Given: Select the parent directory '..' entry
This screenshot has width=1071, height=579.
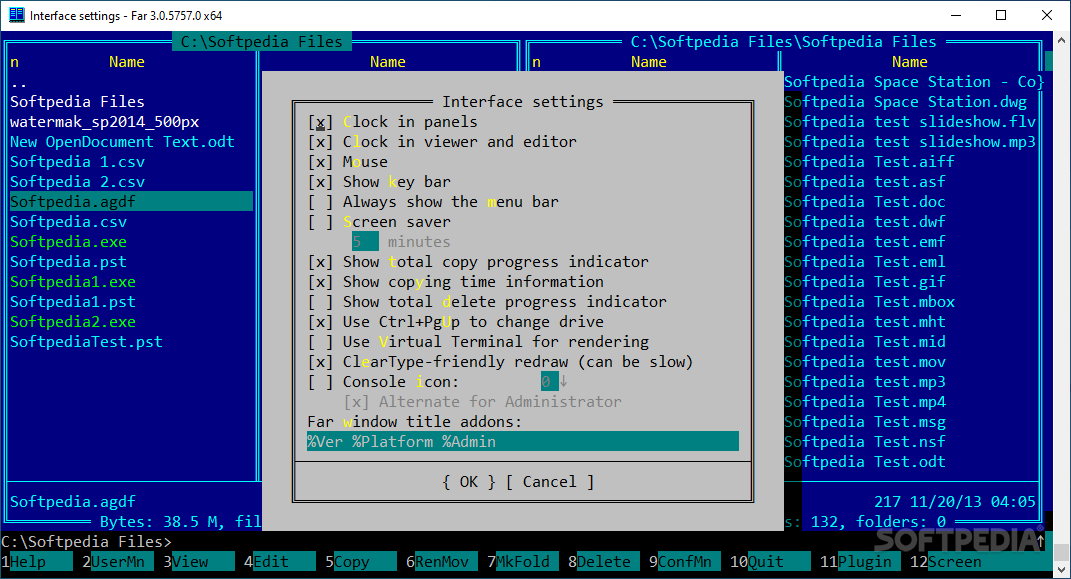Looking at the screenshot, I should (x=18, y=83).
